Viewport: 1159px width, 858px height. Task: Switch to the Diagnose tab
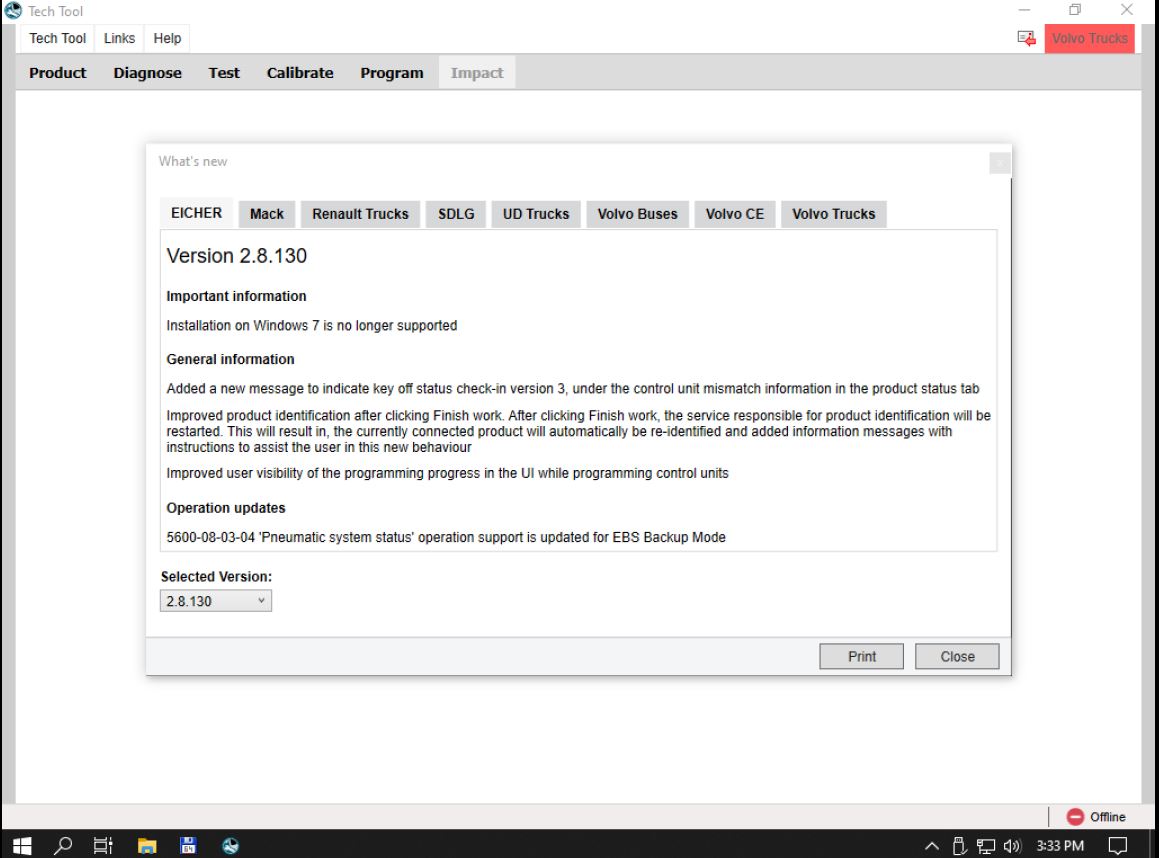pyautogui.click(x=147, y=73)
